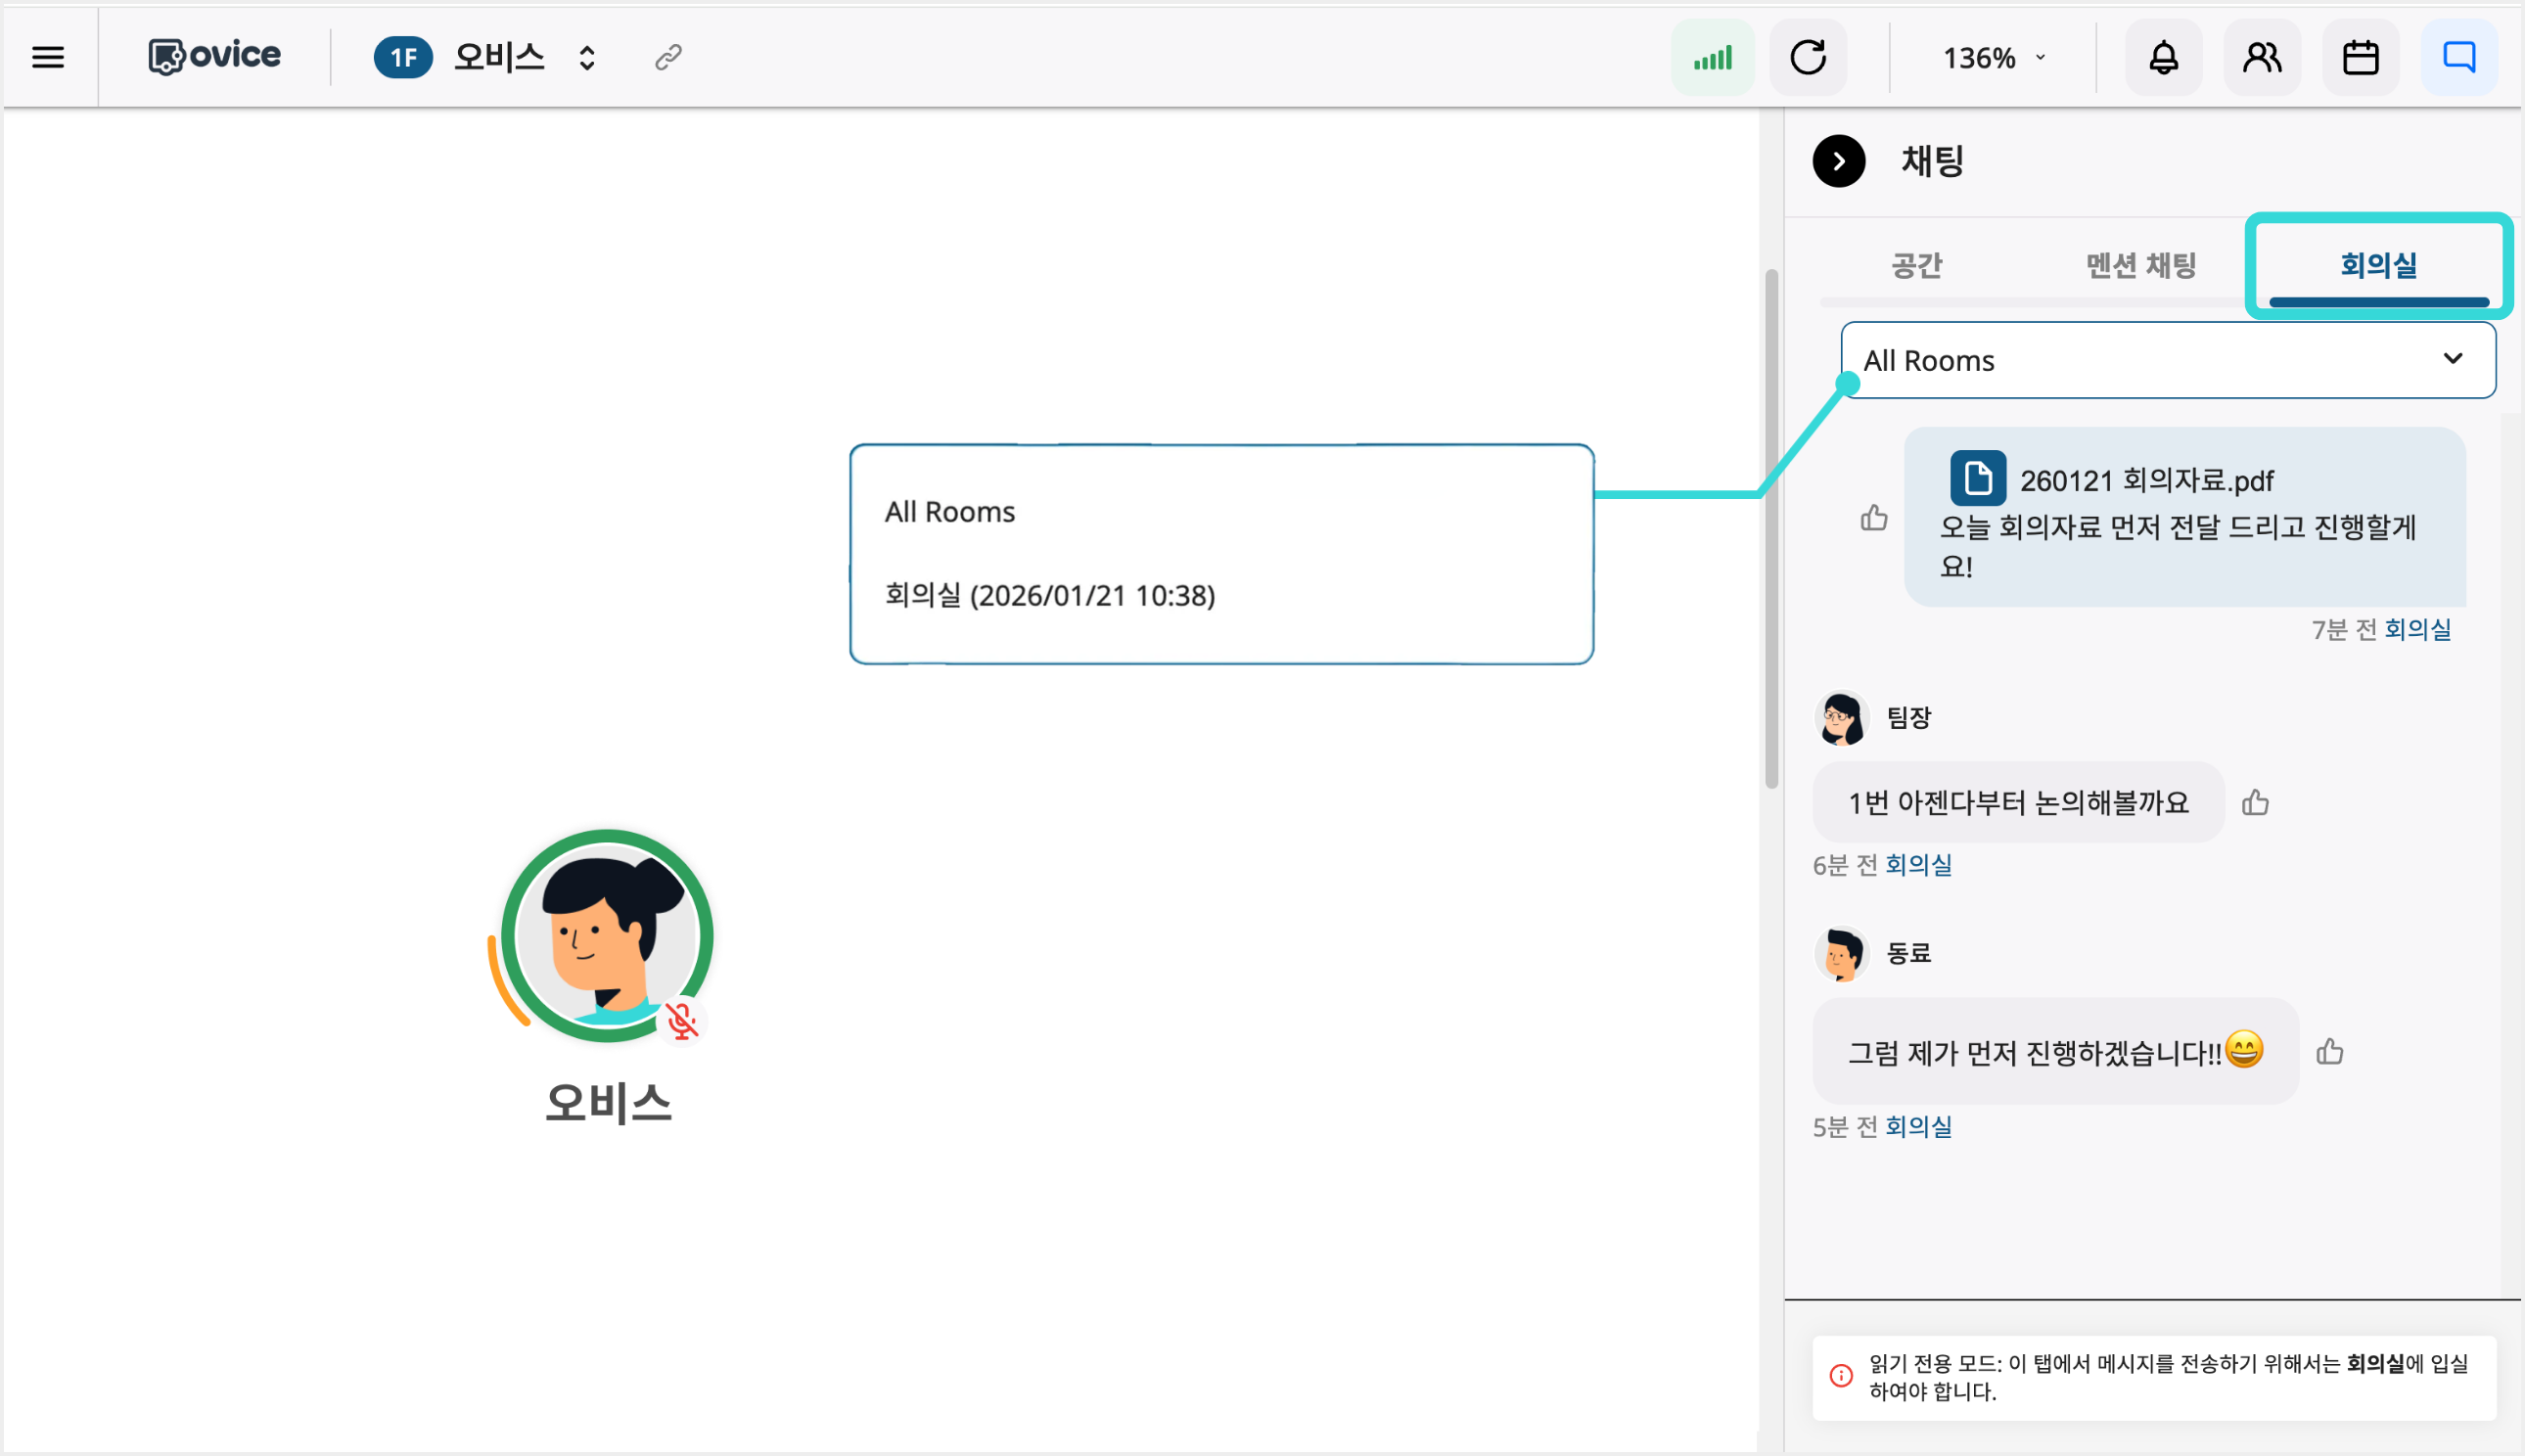The image size is (2525, 1456).
Task: Click the connection strength indicator
Action: tap(1712, 57)
